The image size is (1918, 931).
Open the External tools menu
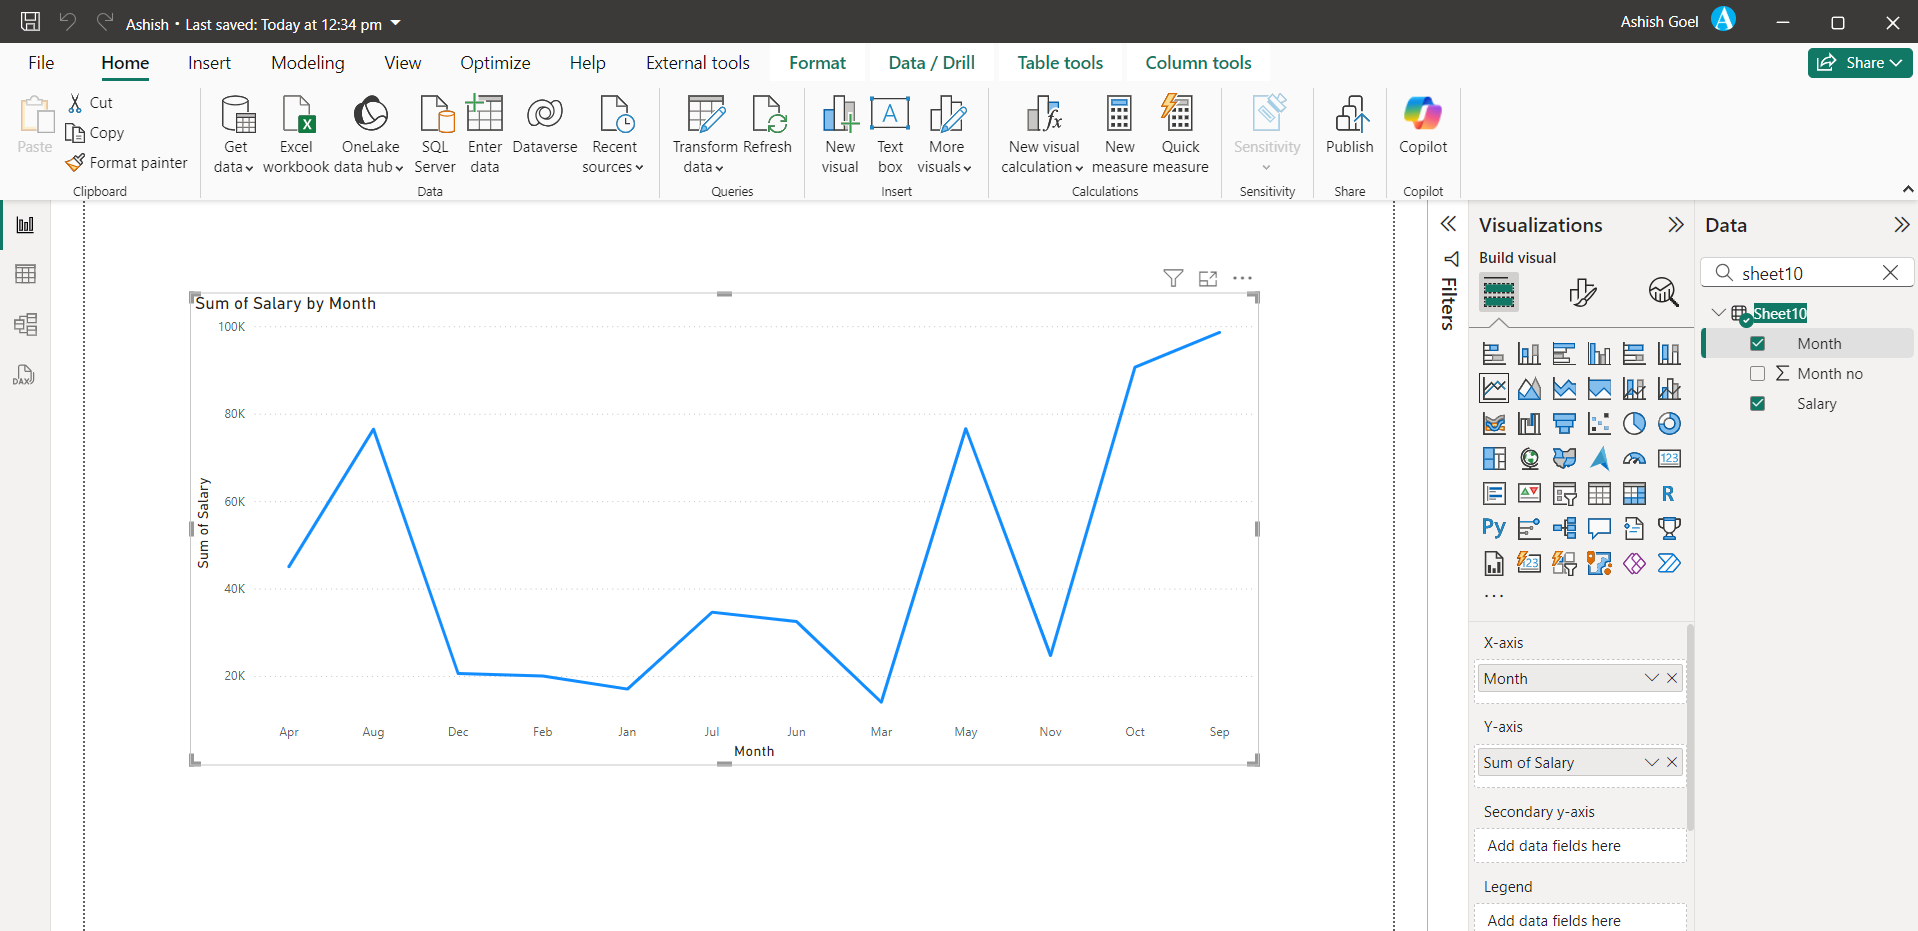[x=697, y=62]
